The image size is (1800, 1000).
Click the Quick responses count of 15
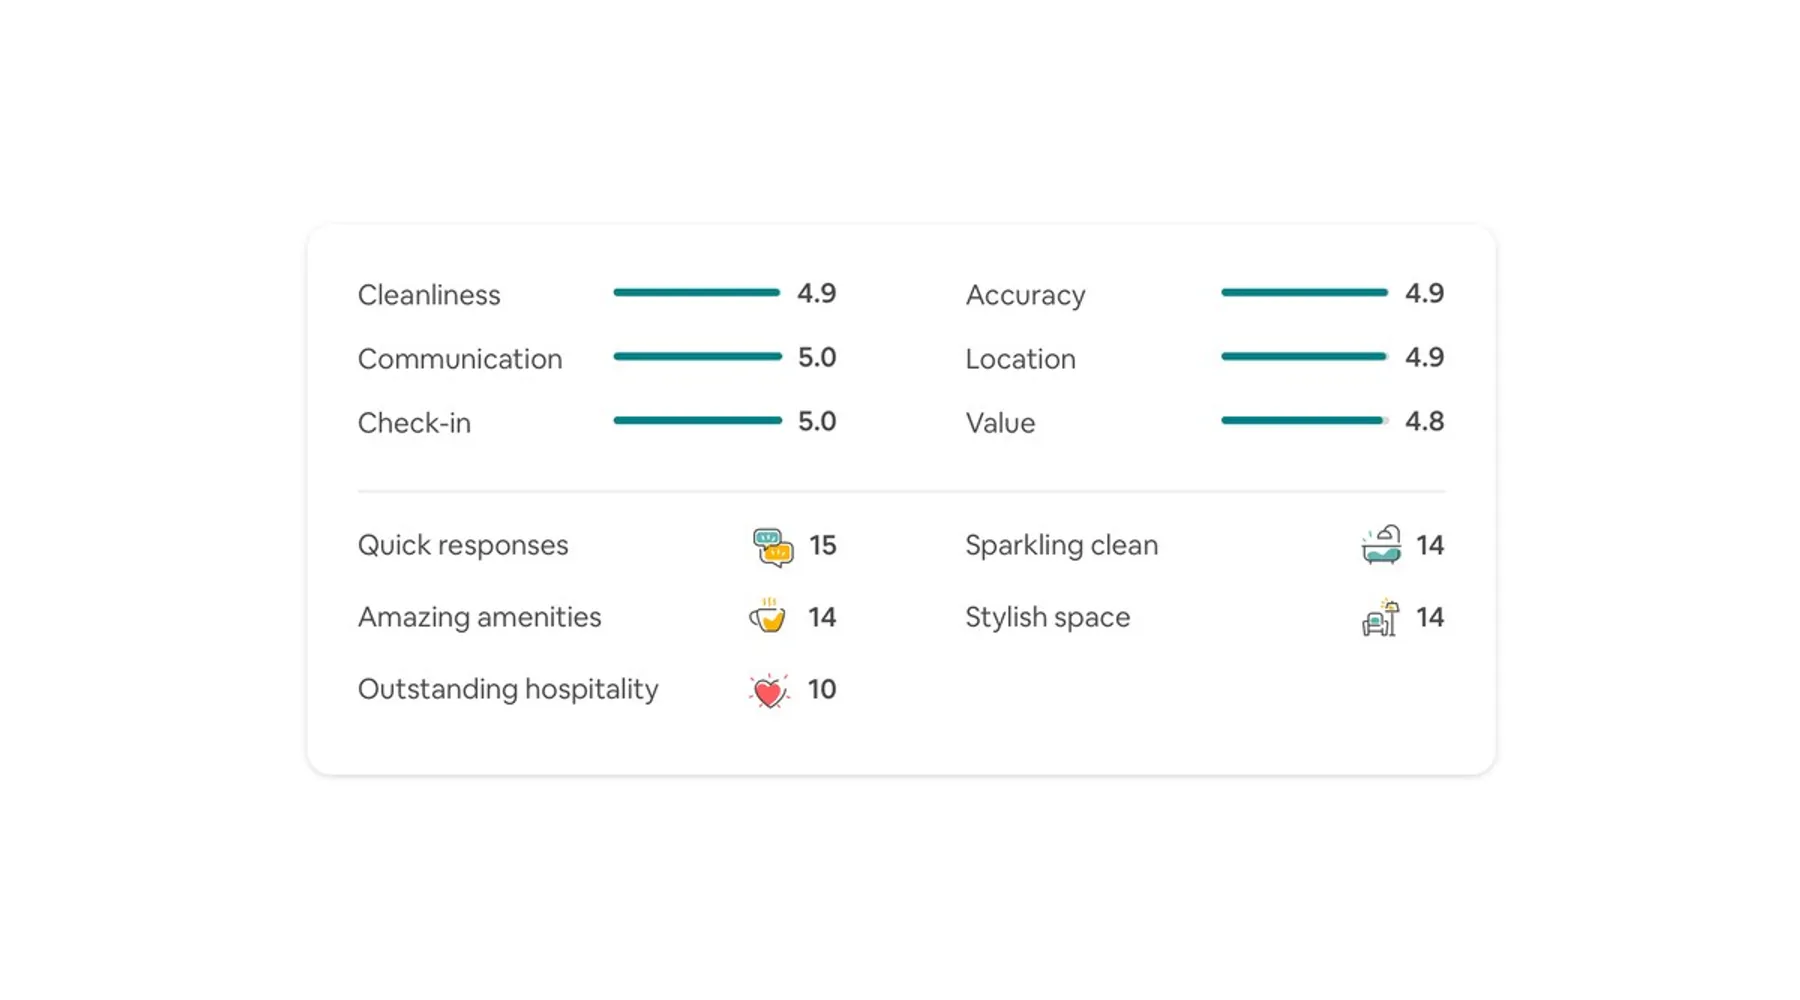tap(822, 545)
